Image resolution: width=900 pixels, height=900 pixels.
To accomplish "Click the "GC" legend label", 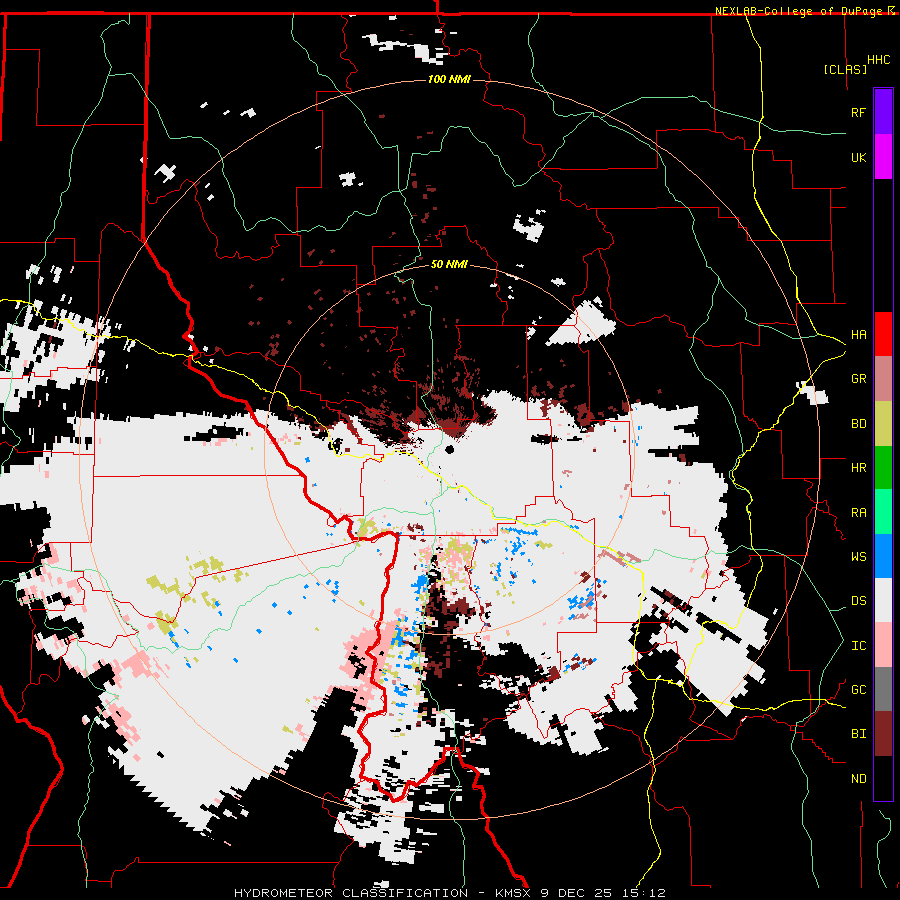I will pyautogui.click(x=858, y=690).
